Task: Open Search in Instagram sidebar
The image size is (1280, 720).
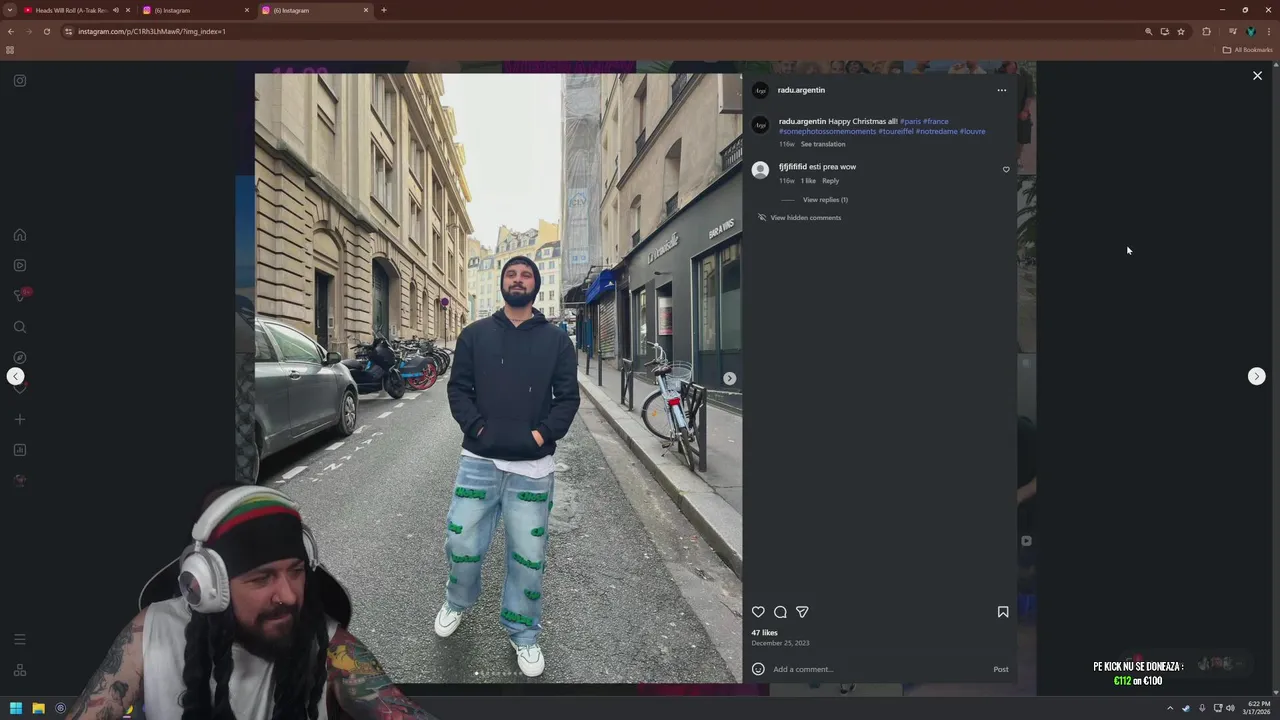Action: pyautogui.click(x=20, y=327)
